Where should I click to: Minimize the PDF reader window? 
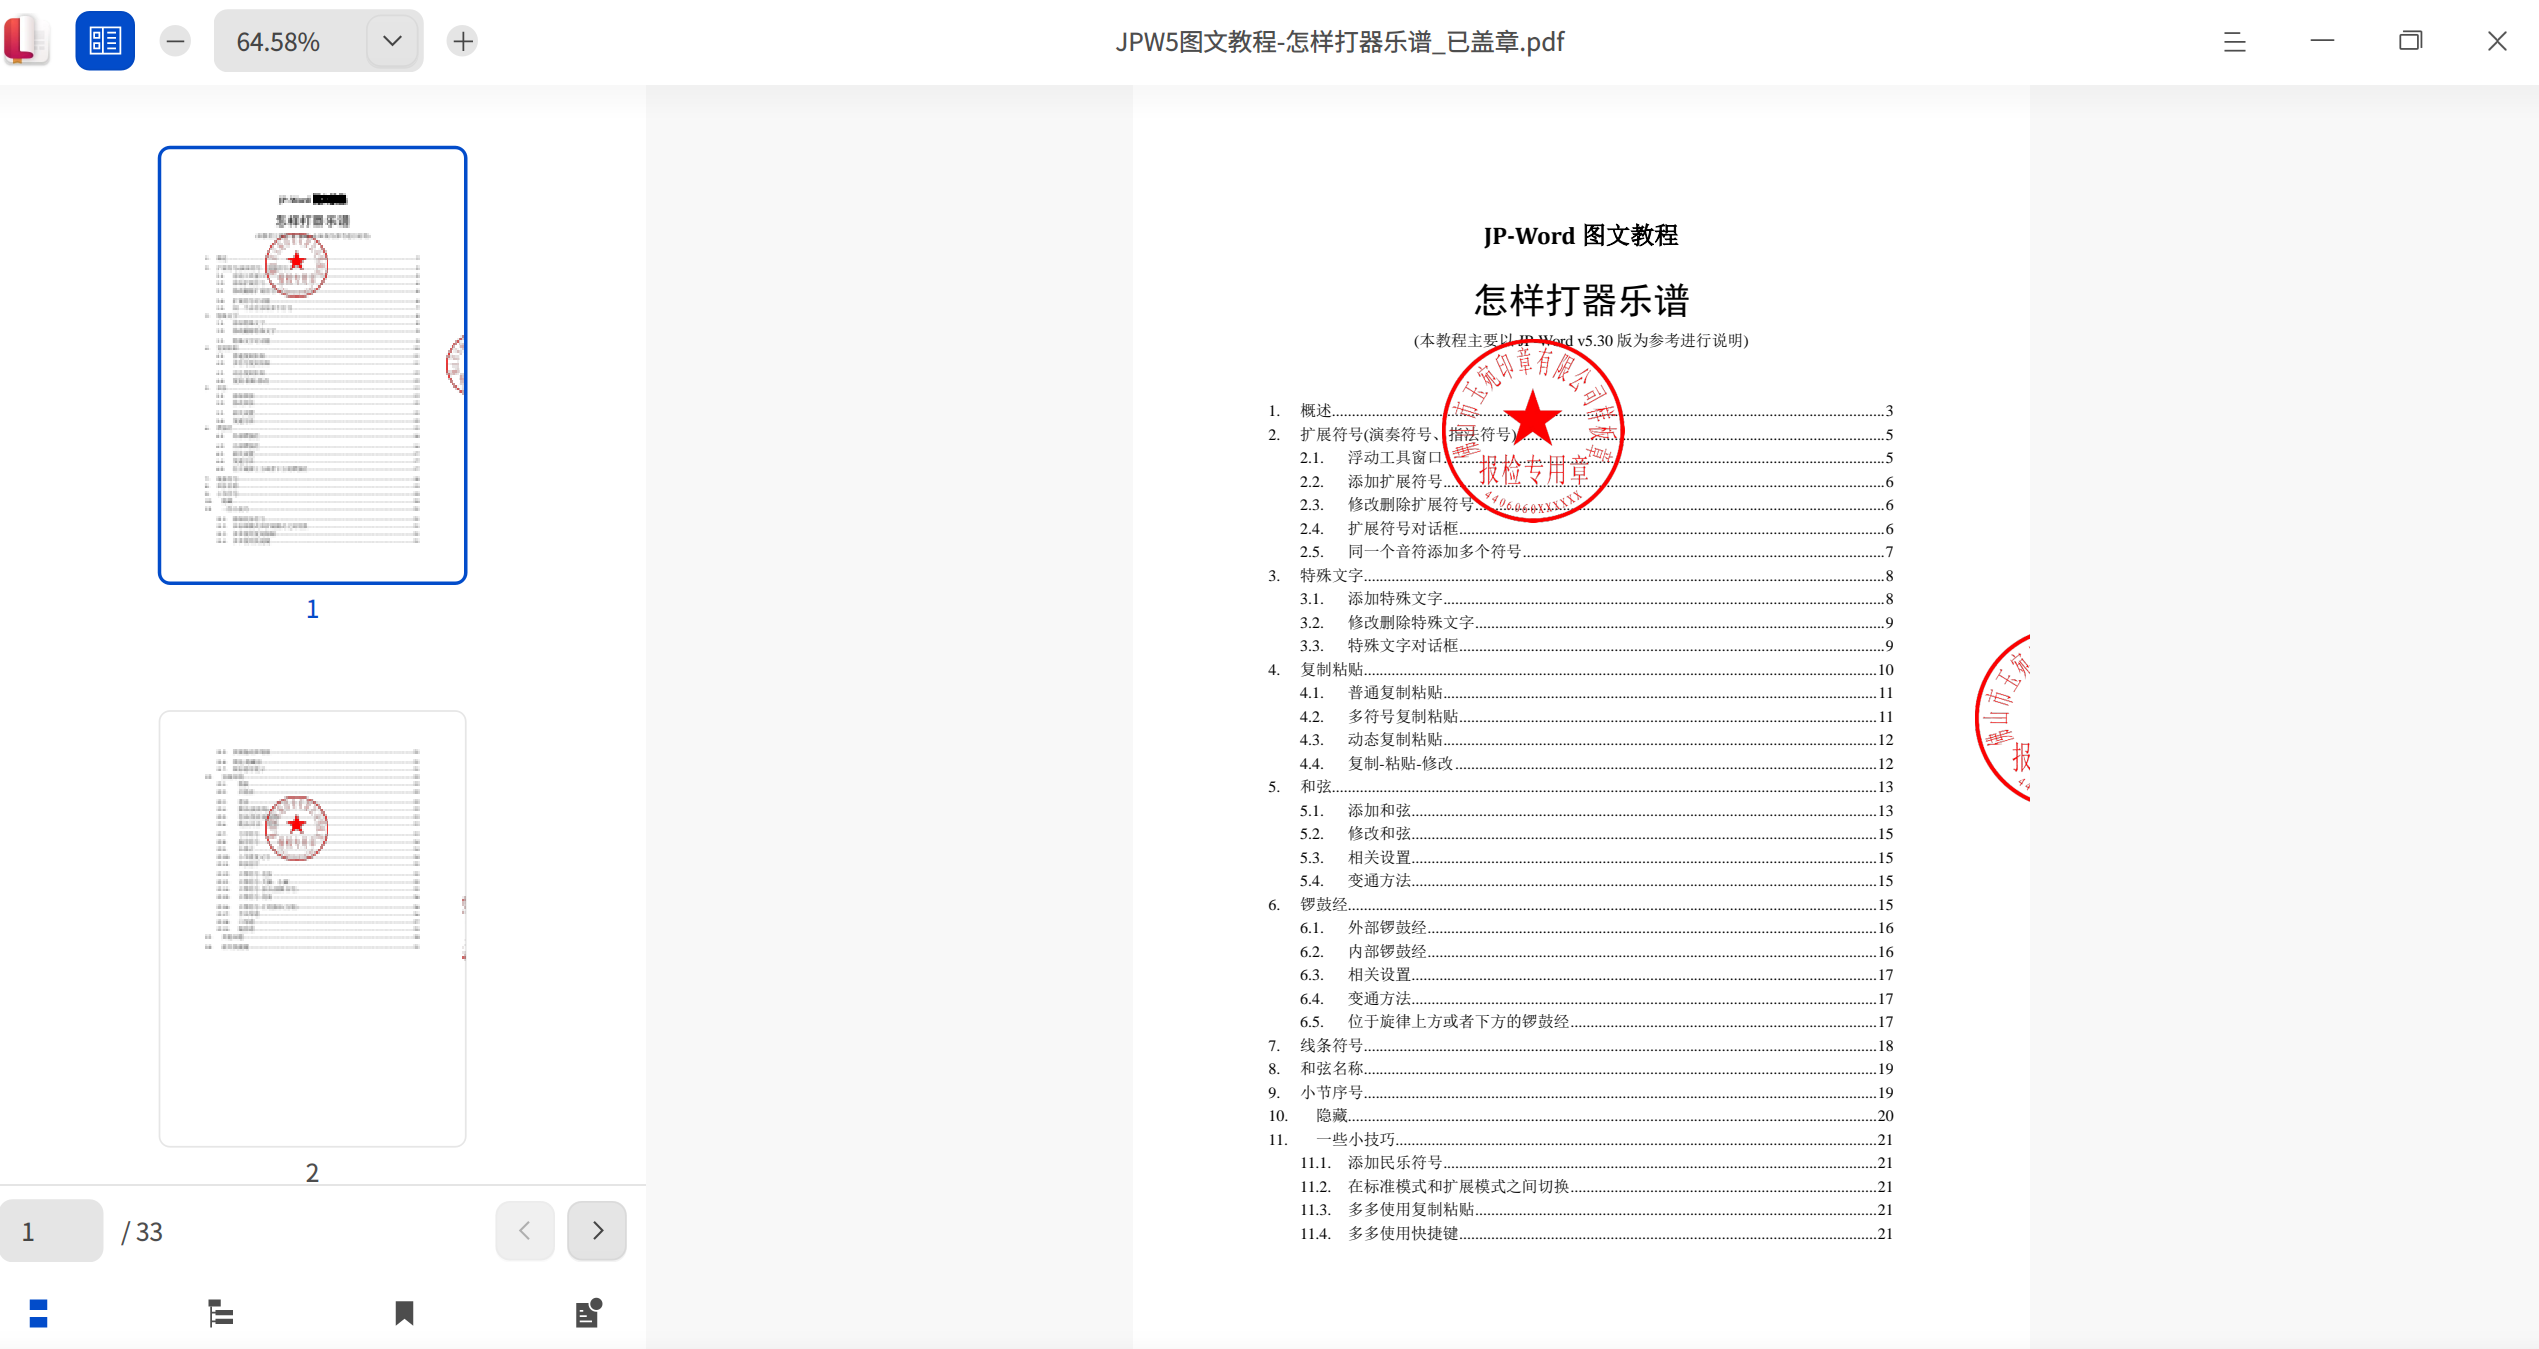(2322, 41)
